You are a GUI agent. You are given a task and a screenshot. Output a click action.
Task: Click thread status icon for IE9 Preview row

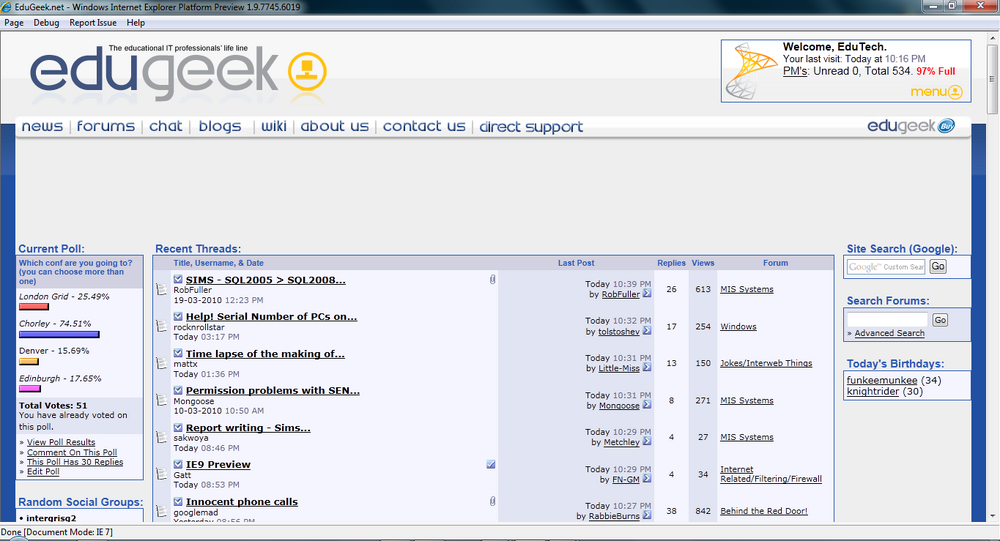(x=161, y=474)
